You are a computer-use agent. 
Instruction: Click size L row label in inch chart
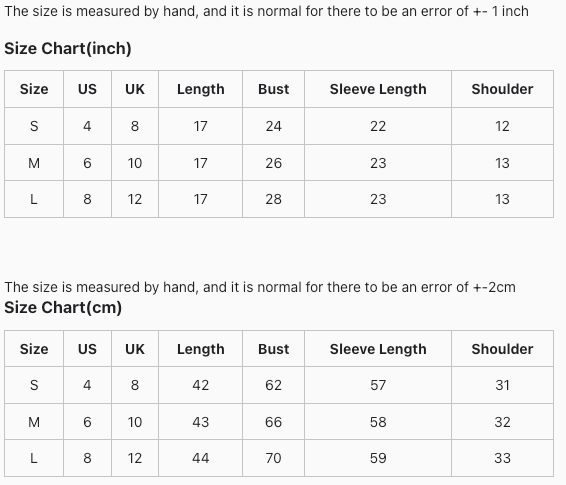click(34, 199)
